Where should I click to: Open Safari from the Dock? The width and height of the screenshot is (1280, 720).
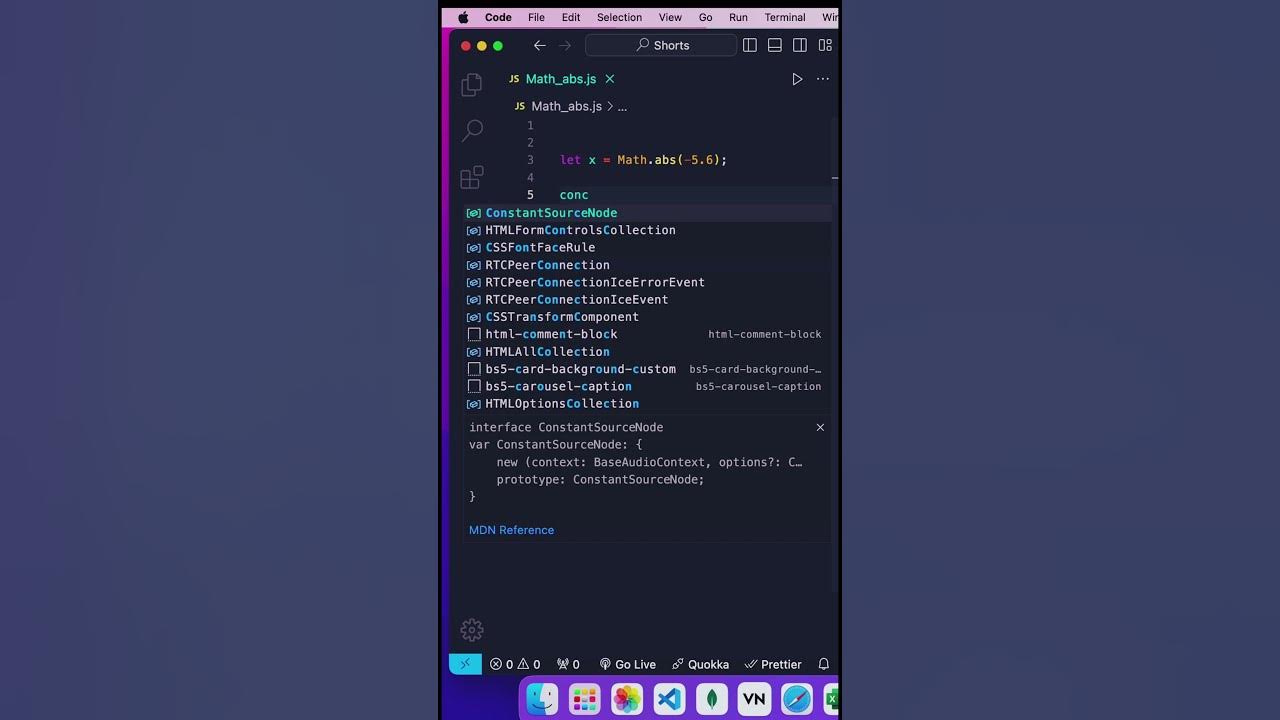[797, 698]
